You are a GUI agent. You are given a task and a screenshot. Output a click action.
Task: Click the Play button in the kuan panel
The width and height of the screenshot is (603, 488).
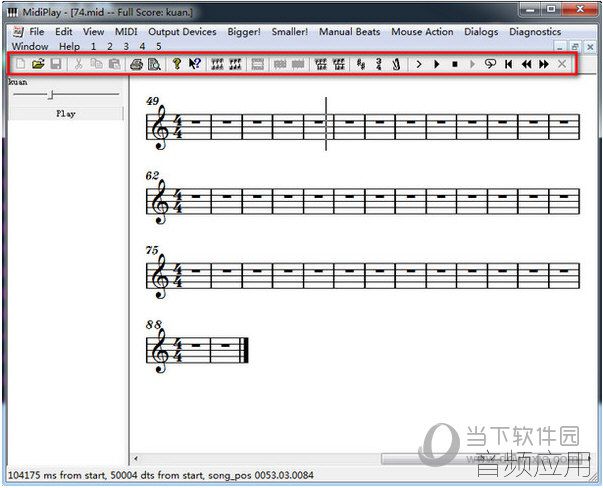[65, 113]
